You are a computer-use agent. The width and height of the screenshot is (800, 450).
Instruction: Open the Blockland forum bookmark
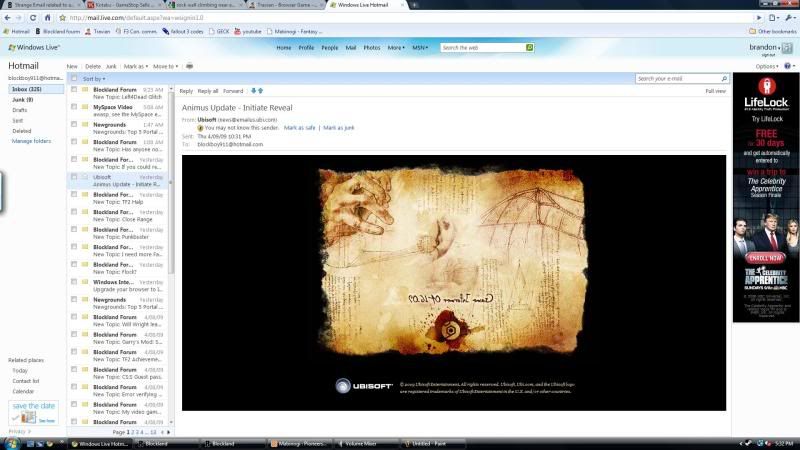[x=58, y=32]
